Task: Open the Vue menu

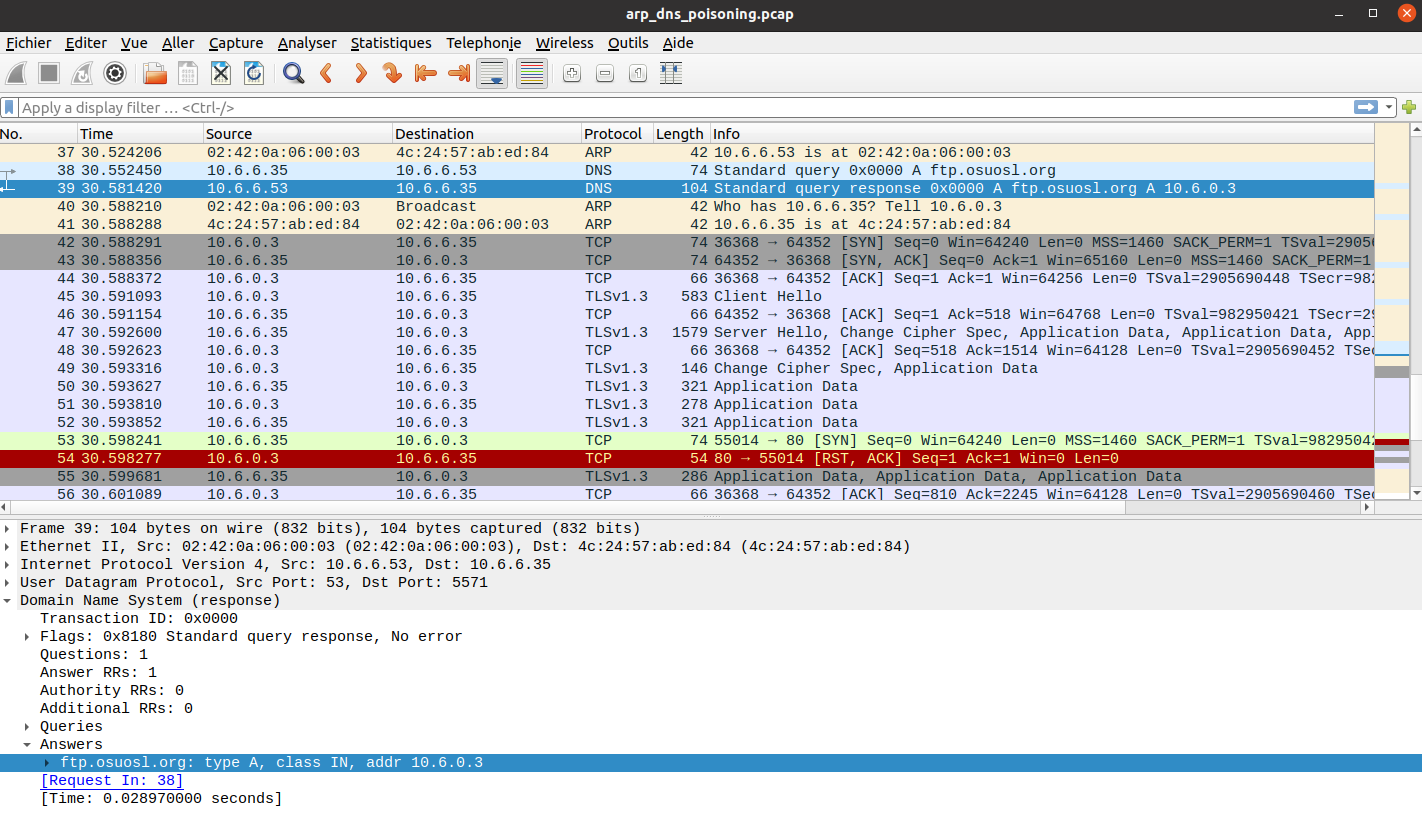Action: [x=134, y=43]
